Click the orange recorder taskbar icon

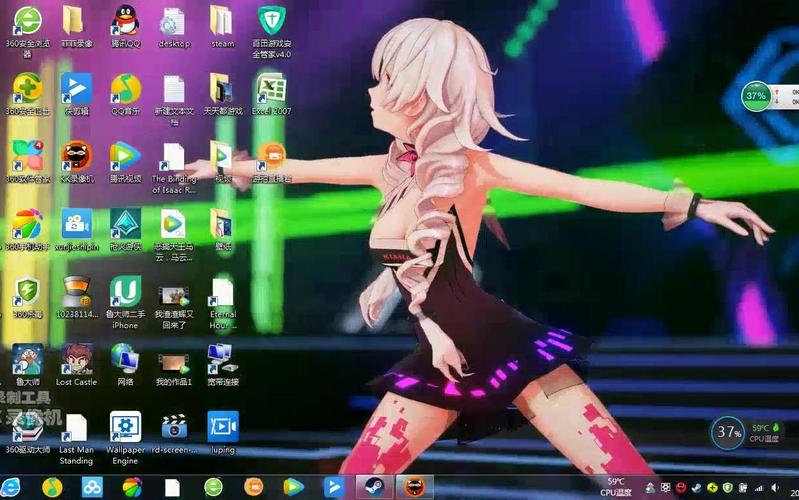coord(253,487)
